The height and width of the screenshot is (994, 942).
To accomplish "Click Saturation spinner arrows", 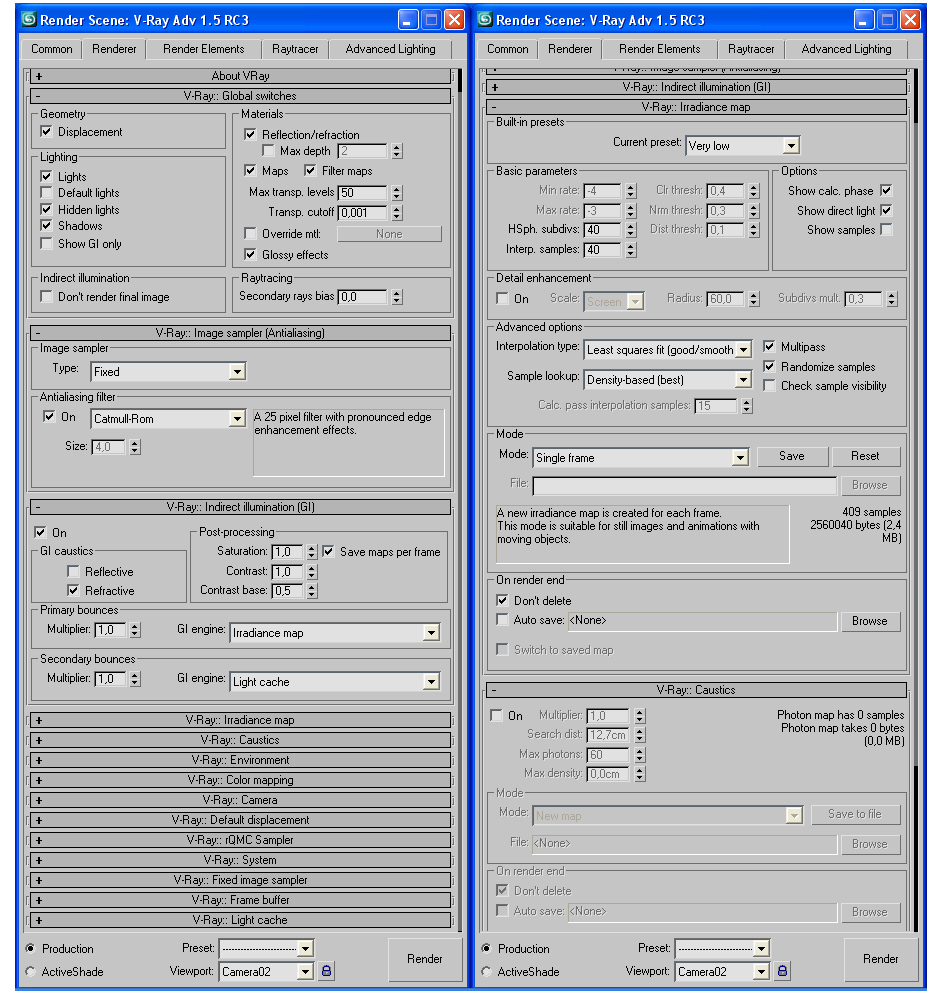I will pyautogui.click(x=312, y=552).
